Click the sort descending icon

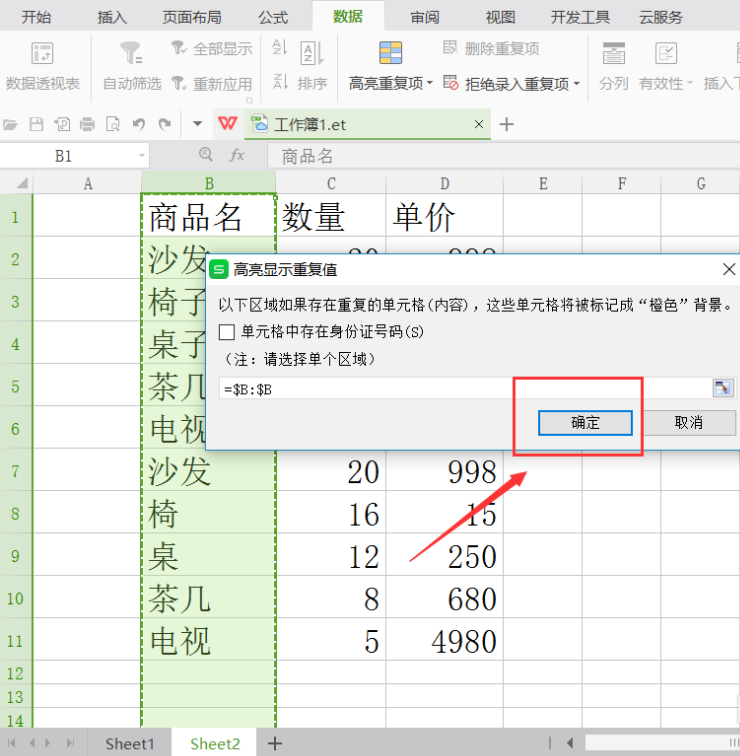280,82
